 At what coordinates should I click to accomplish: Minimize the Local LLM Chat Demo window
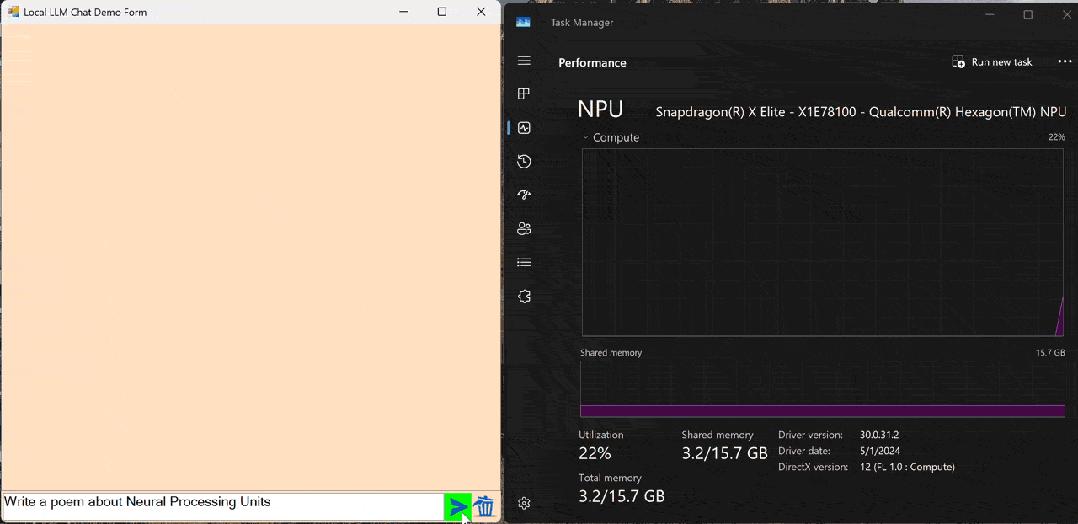(404, 12)
